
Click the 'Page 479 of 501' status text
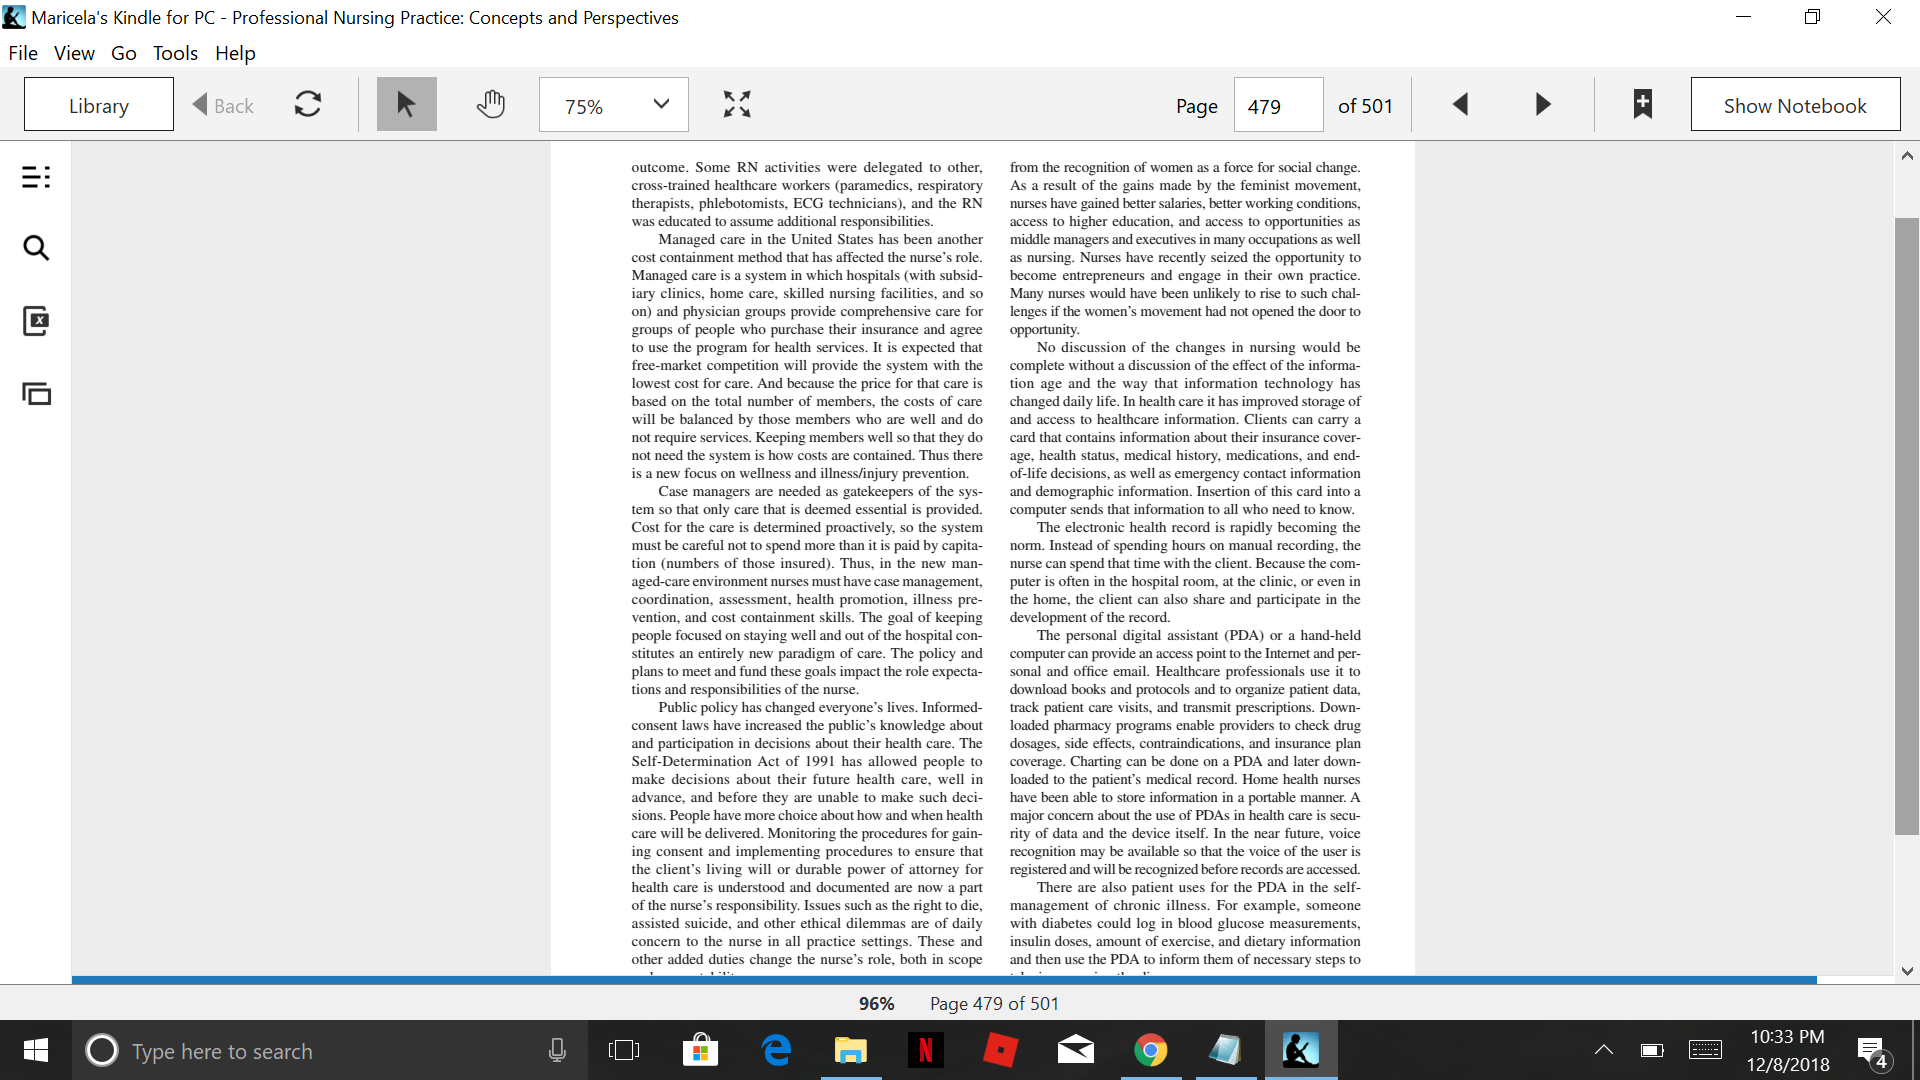point(994,1003)
